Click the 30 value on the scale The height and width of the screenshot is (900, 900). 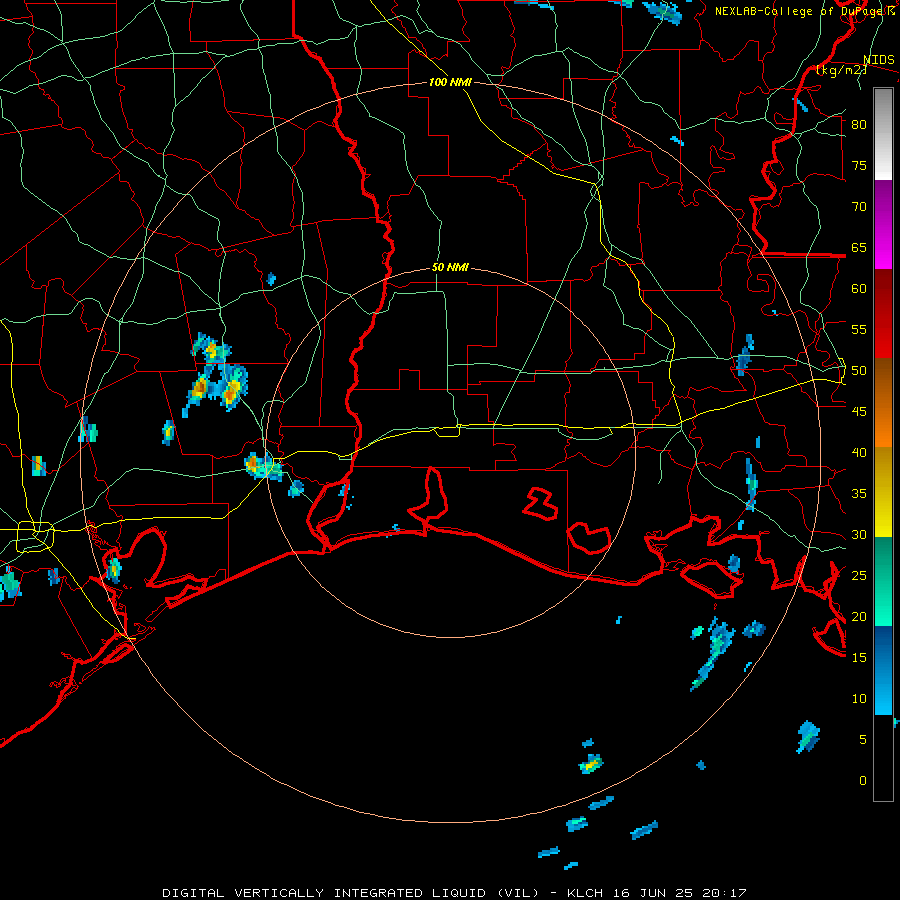pyautogui.click(x=859, y=534)
